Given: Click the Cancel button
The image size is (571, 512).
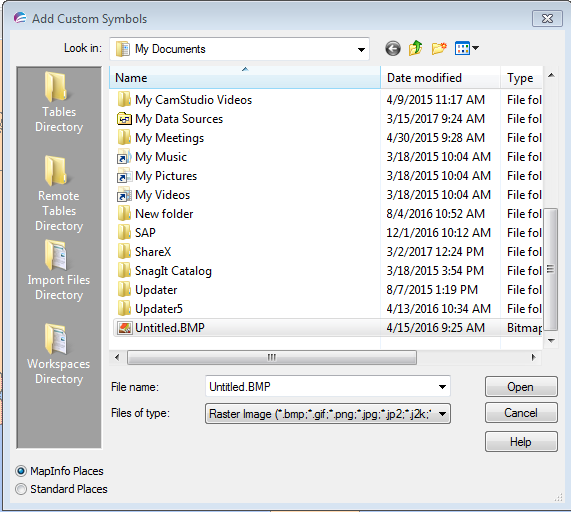Looking at the screenshot, I should 521,413.
